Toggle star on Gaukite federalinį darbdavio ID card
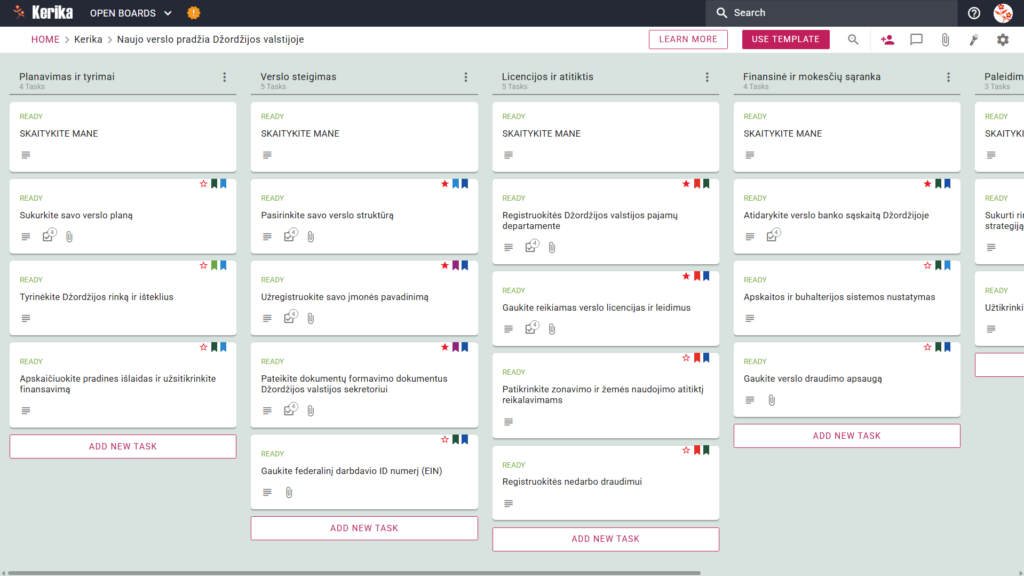This screenshot has height=576, width=1024. pos(445,440)
